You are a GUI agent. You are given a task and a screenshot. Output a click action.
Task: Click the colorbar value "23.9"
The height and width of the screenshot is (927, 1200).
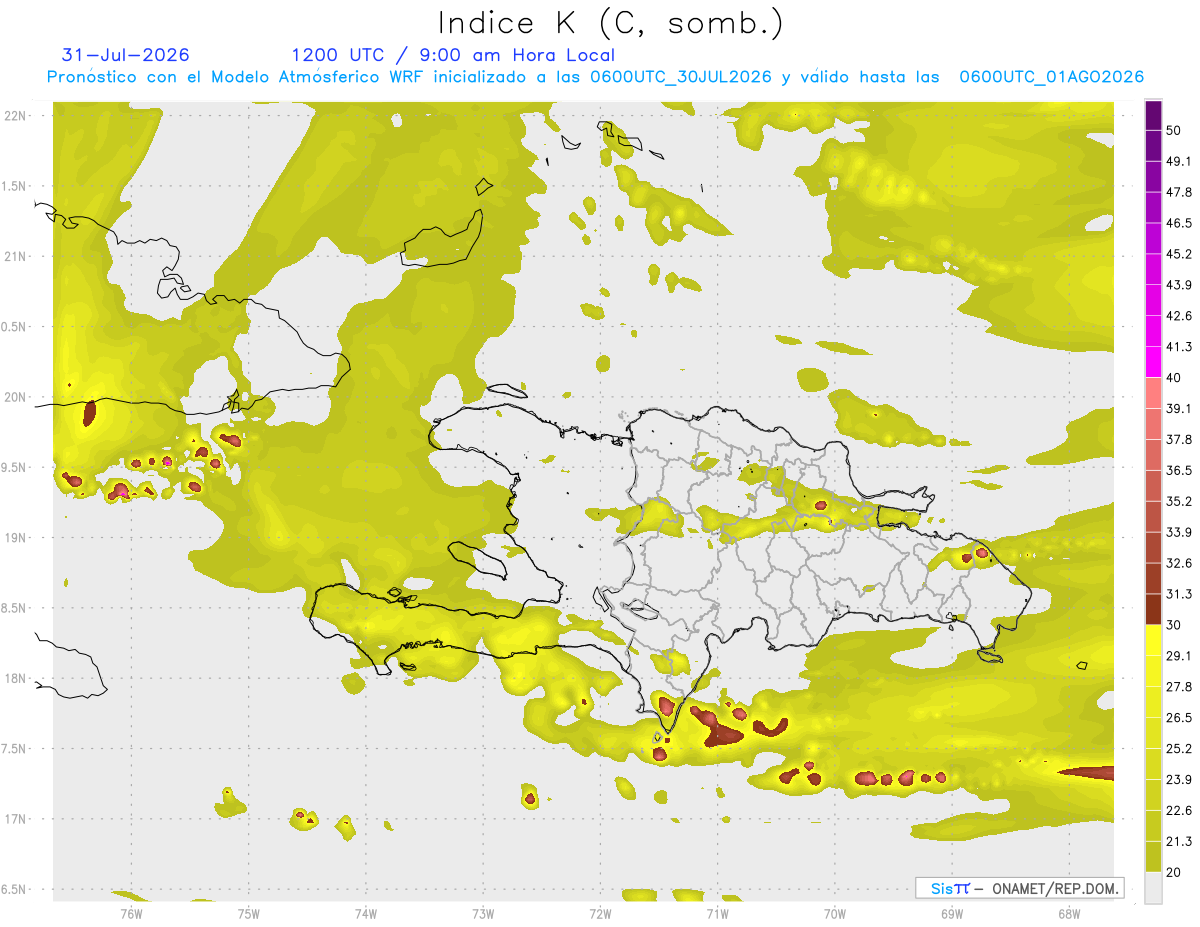(x=1179, y=780)
